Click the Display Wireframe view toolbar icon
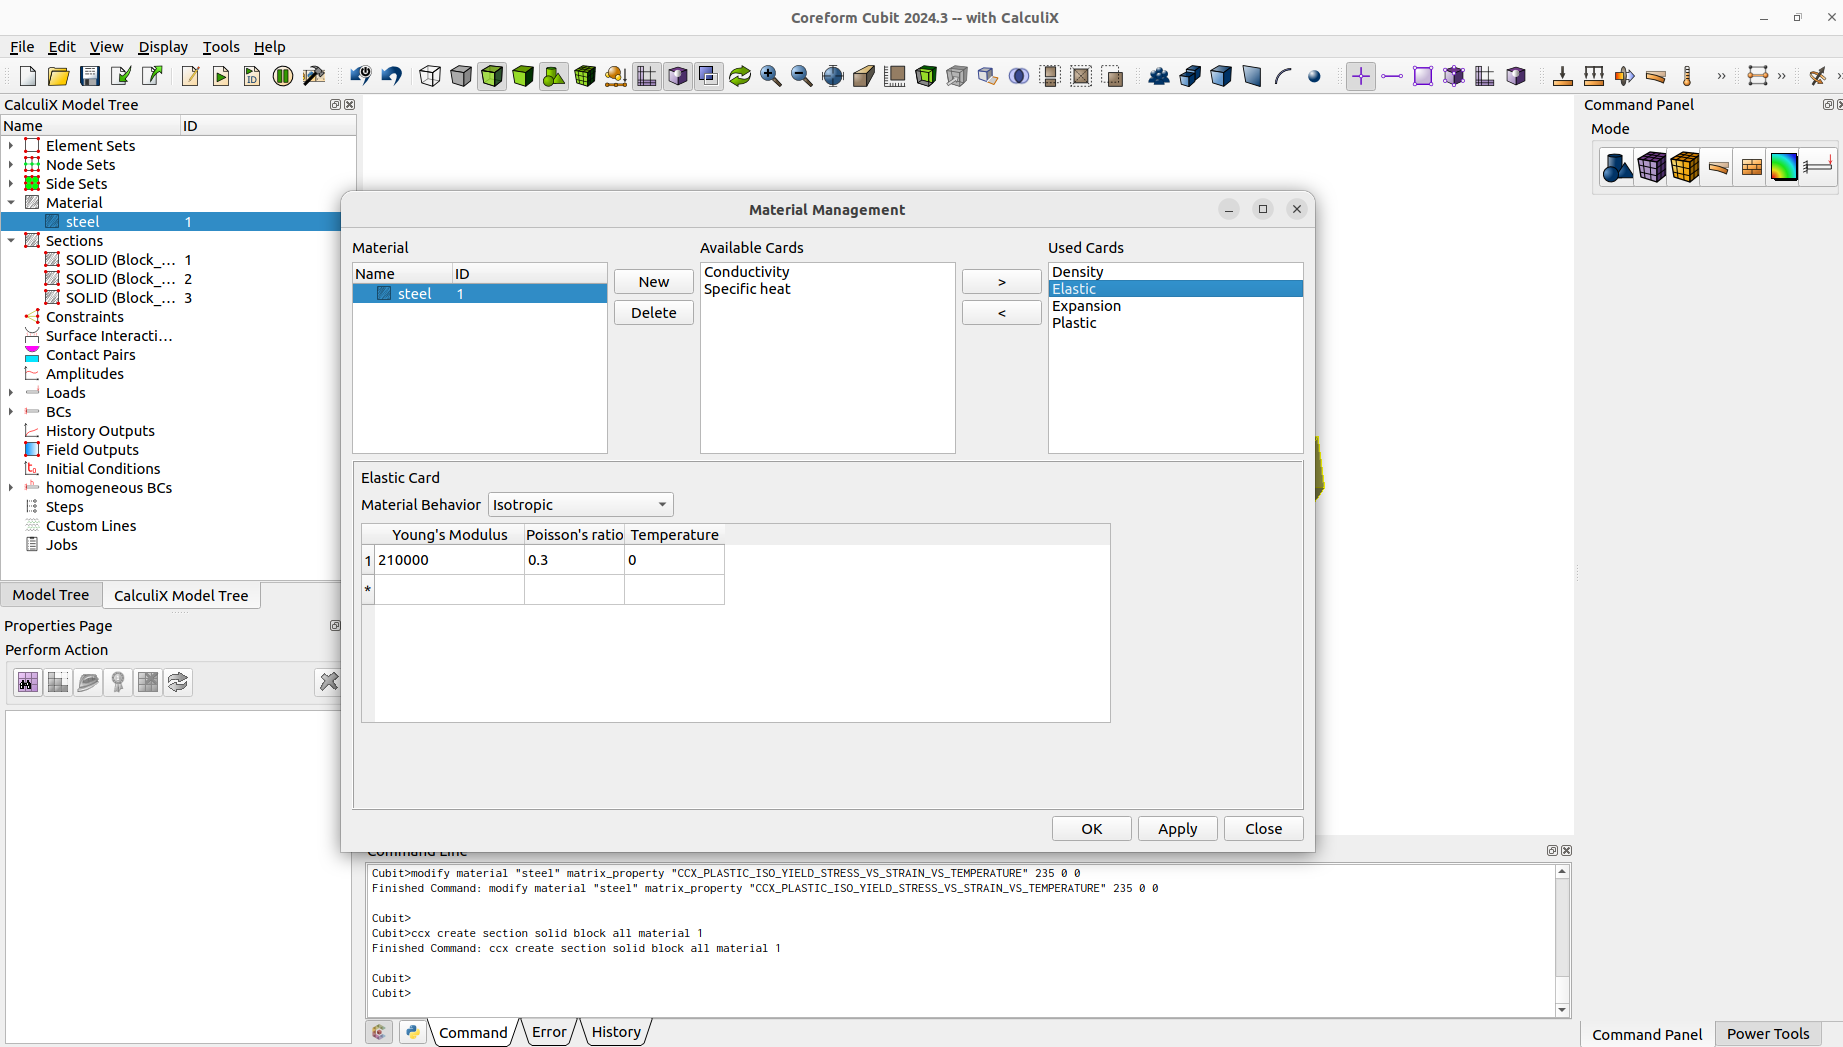Viewport: 1843px width, 1047px height. [429, 76]
